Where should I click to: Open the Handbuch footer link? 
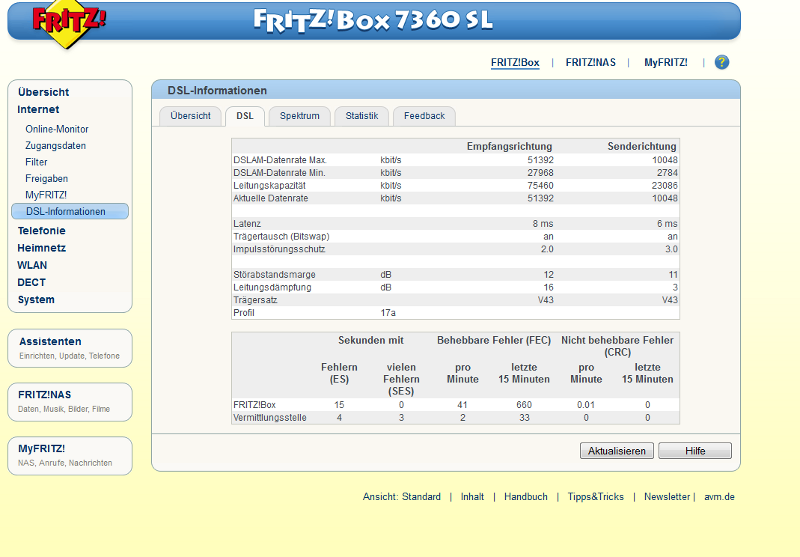(x=526, y=497)
